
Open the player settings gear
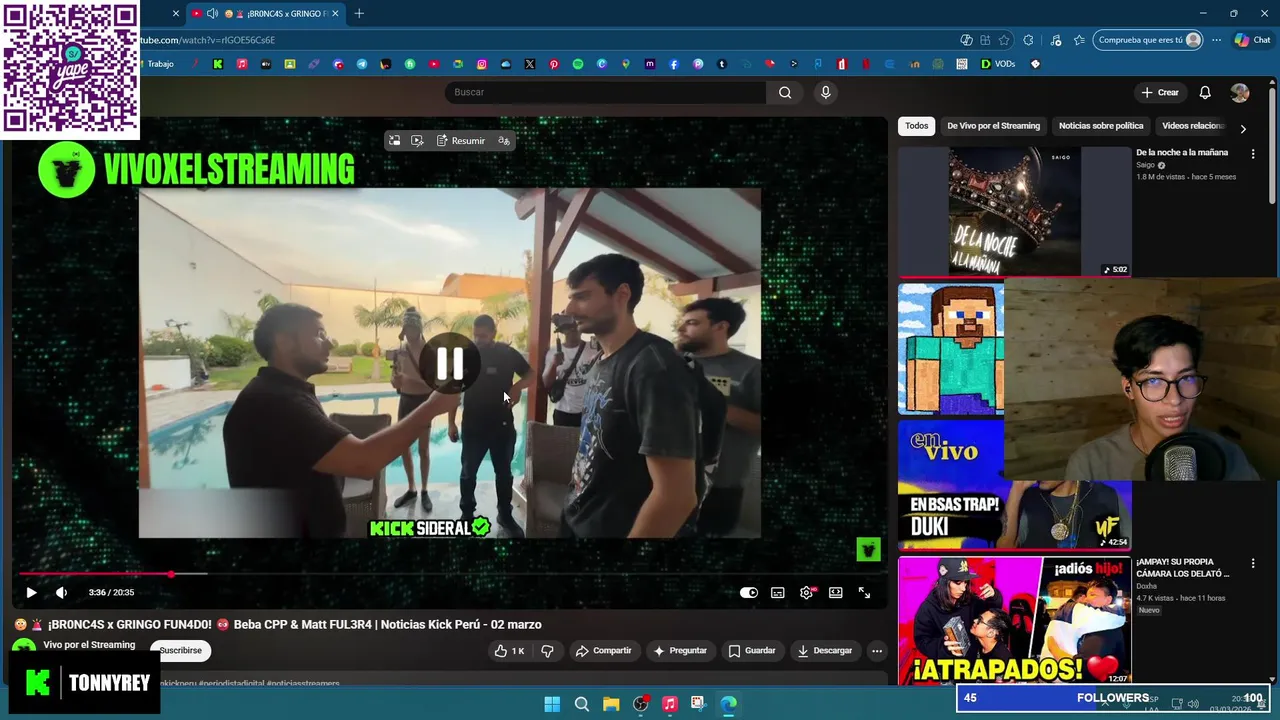click(806, 592)
